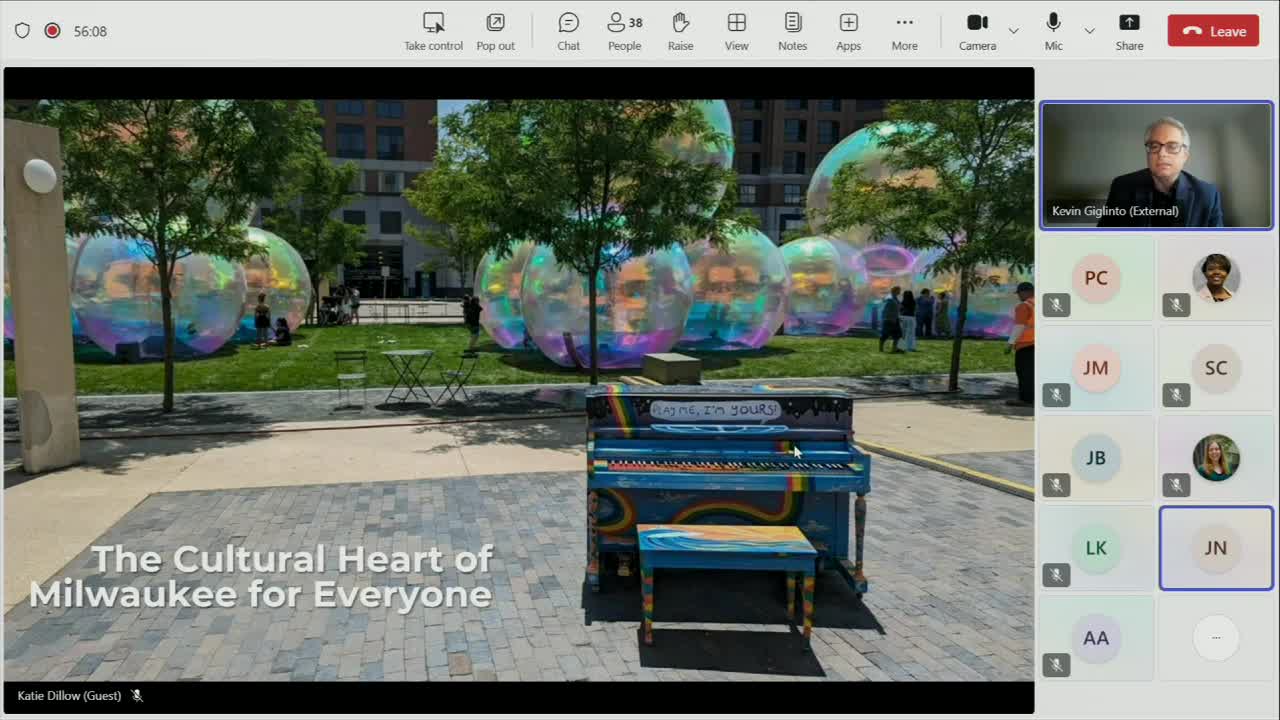Image resolution: width=1280 pixels, height=720 pixels.
Task: Click the Share content button
Action: click(x=1129, y=31)
